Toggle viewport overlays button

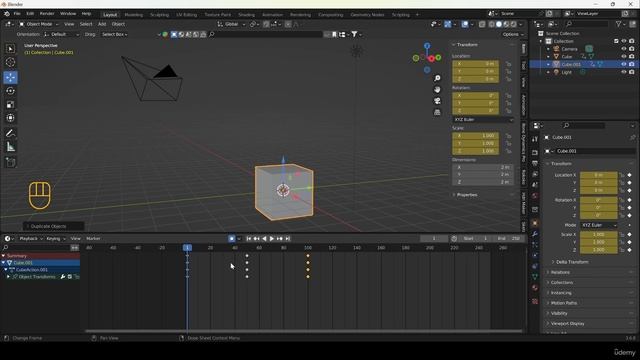pos(465,24)
